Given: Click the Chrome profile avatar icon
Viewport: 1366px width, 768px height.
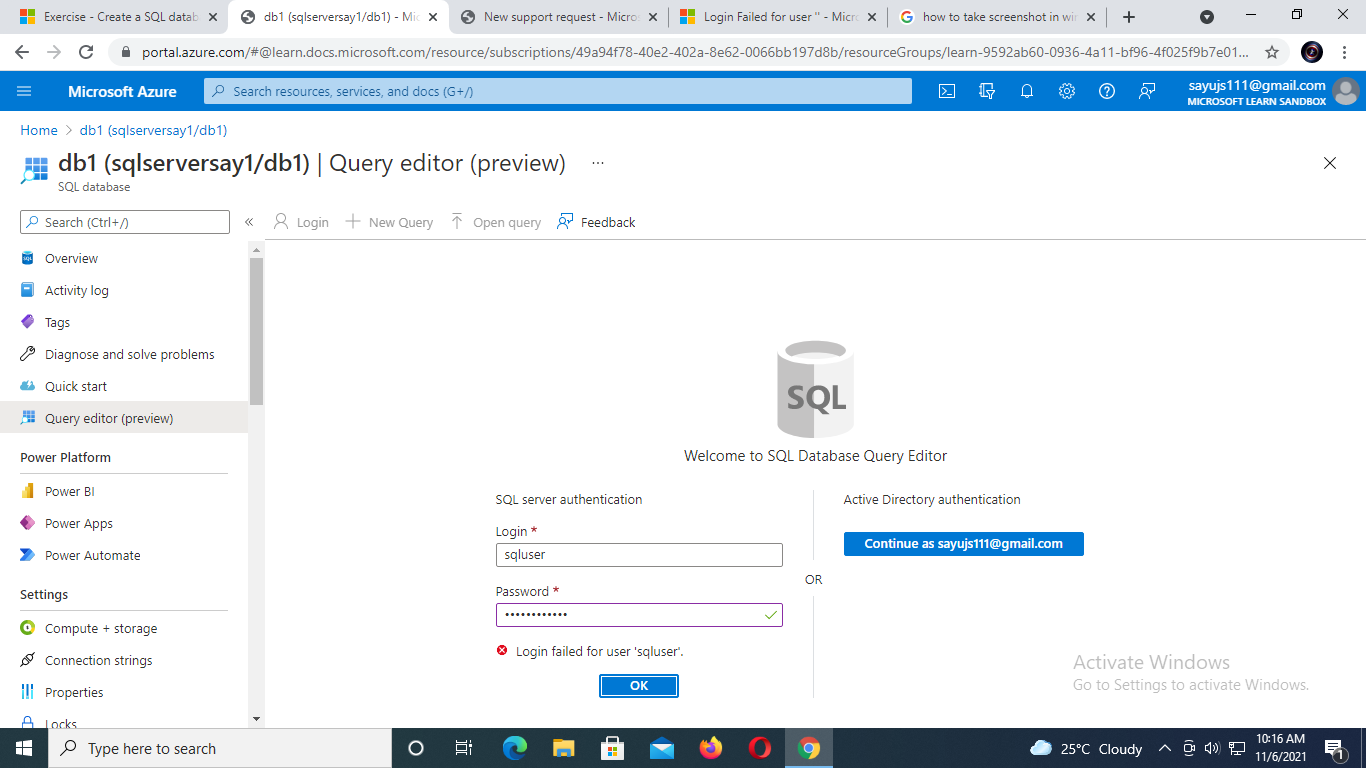Looking at the screenshot, I should (x=1312, y=52).
